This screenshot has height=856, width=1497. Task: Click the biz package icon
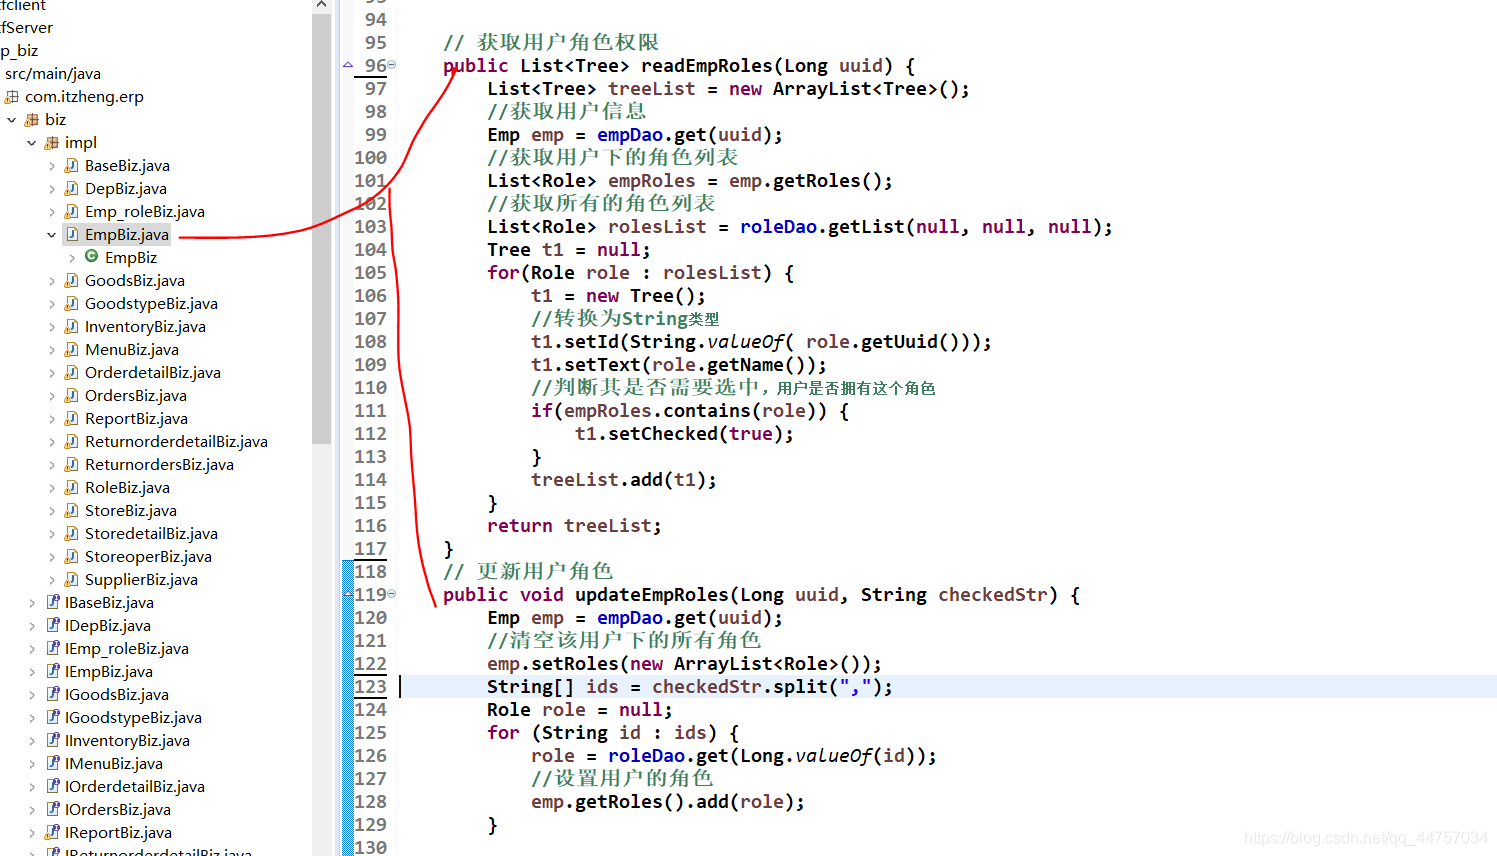32,120
